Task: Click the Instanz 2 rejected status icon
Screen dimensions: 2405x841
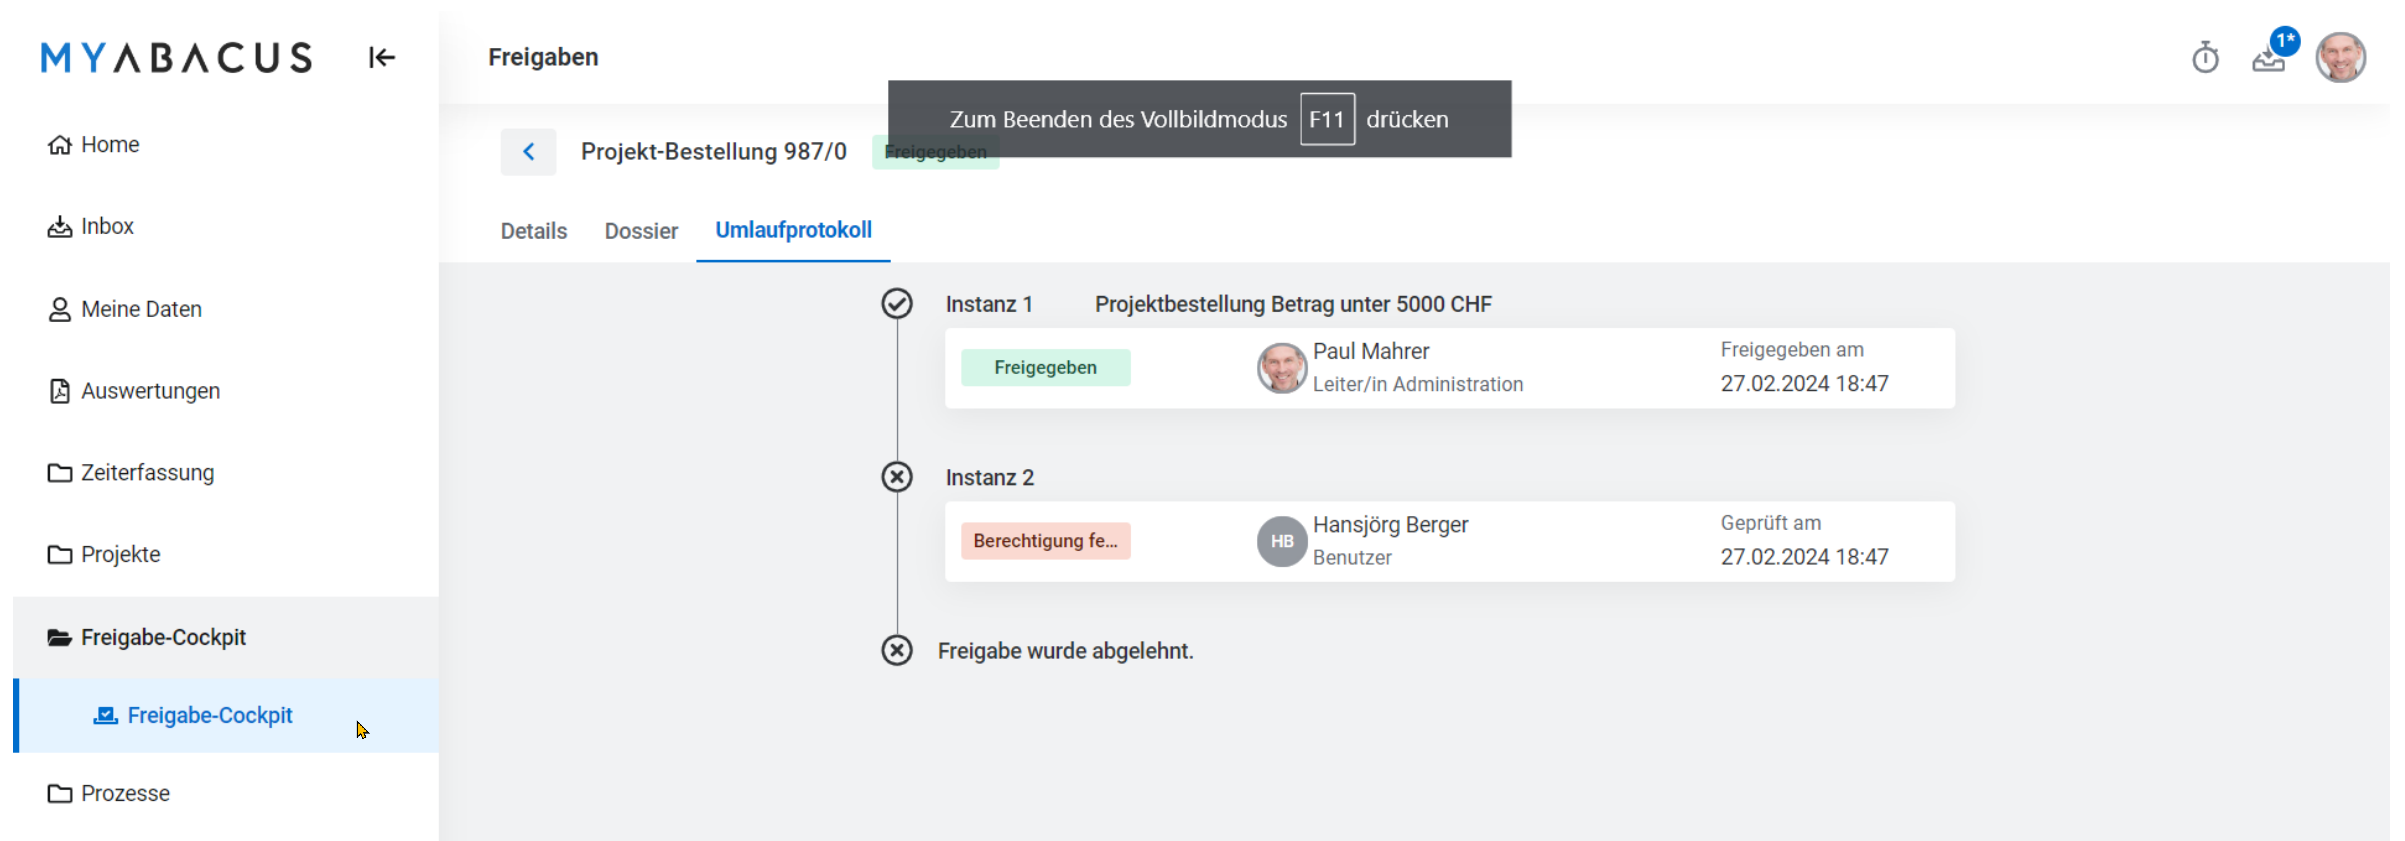Action: [897, 477]
